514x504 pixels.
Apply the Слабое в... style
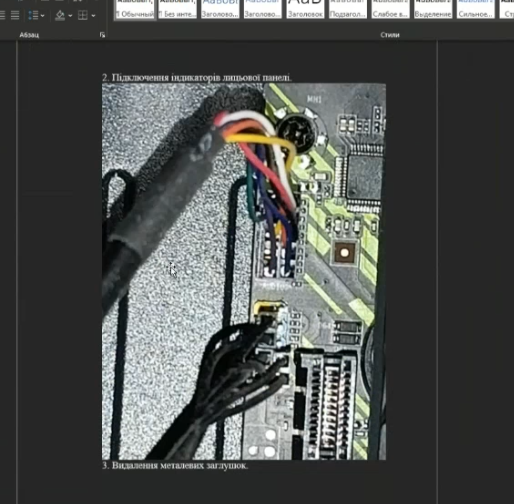[x=390, y=9]
